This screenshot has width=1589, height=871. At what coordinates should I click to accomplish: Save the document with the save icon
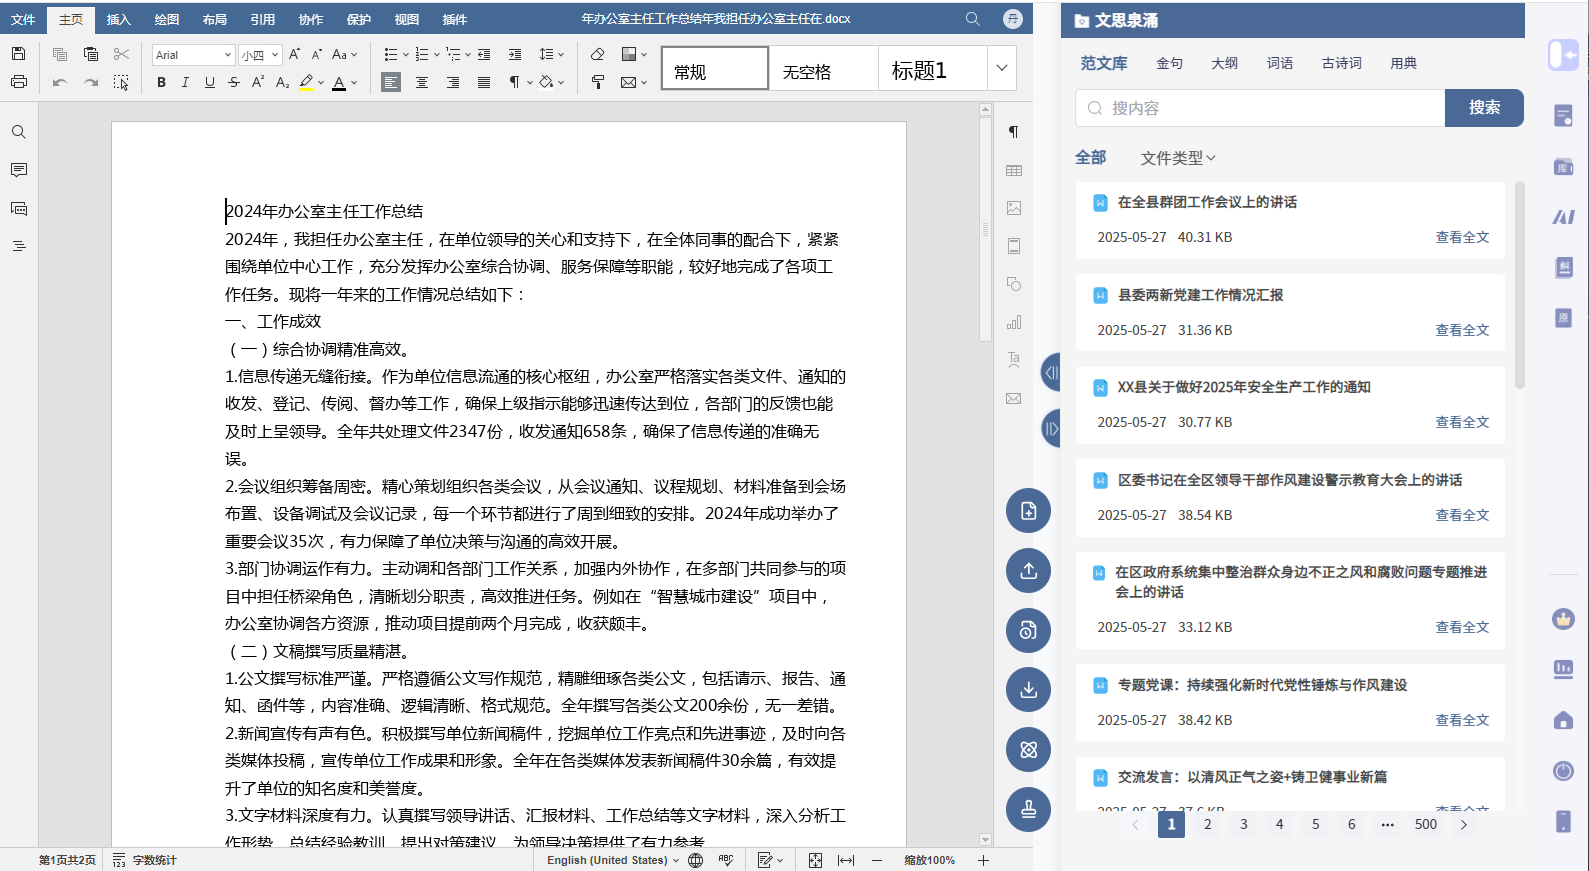pos(19,54)
